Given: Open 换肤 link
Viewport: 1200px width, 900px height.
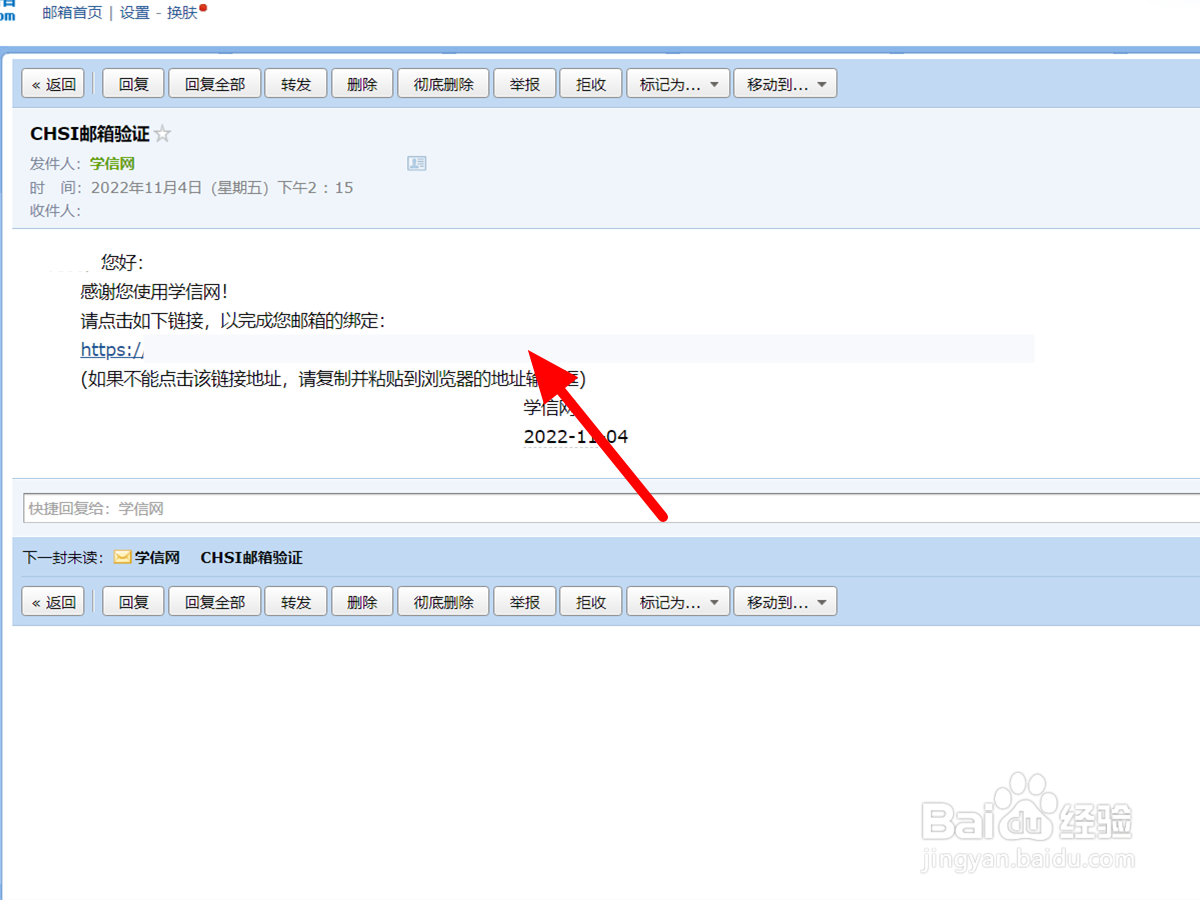Looking at the screenshot, I should pos(182,13).
